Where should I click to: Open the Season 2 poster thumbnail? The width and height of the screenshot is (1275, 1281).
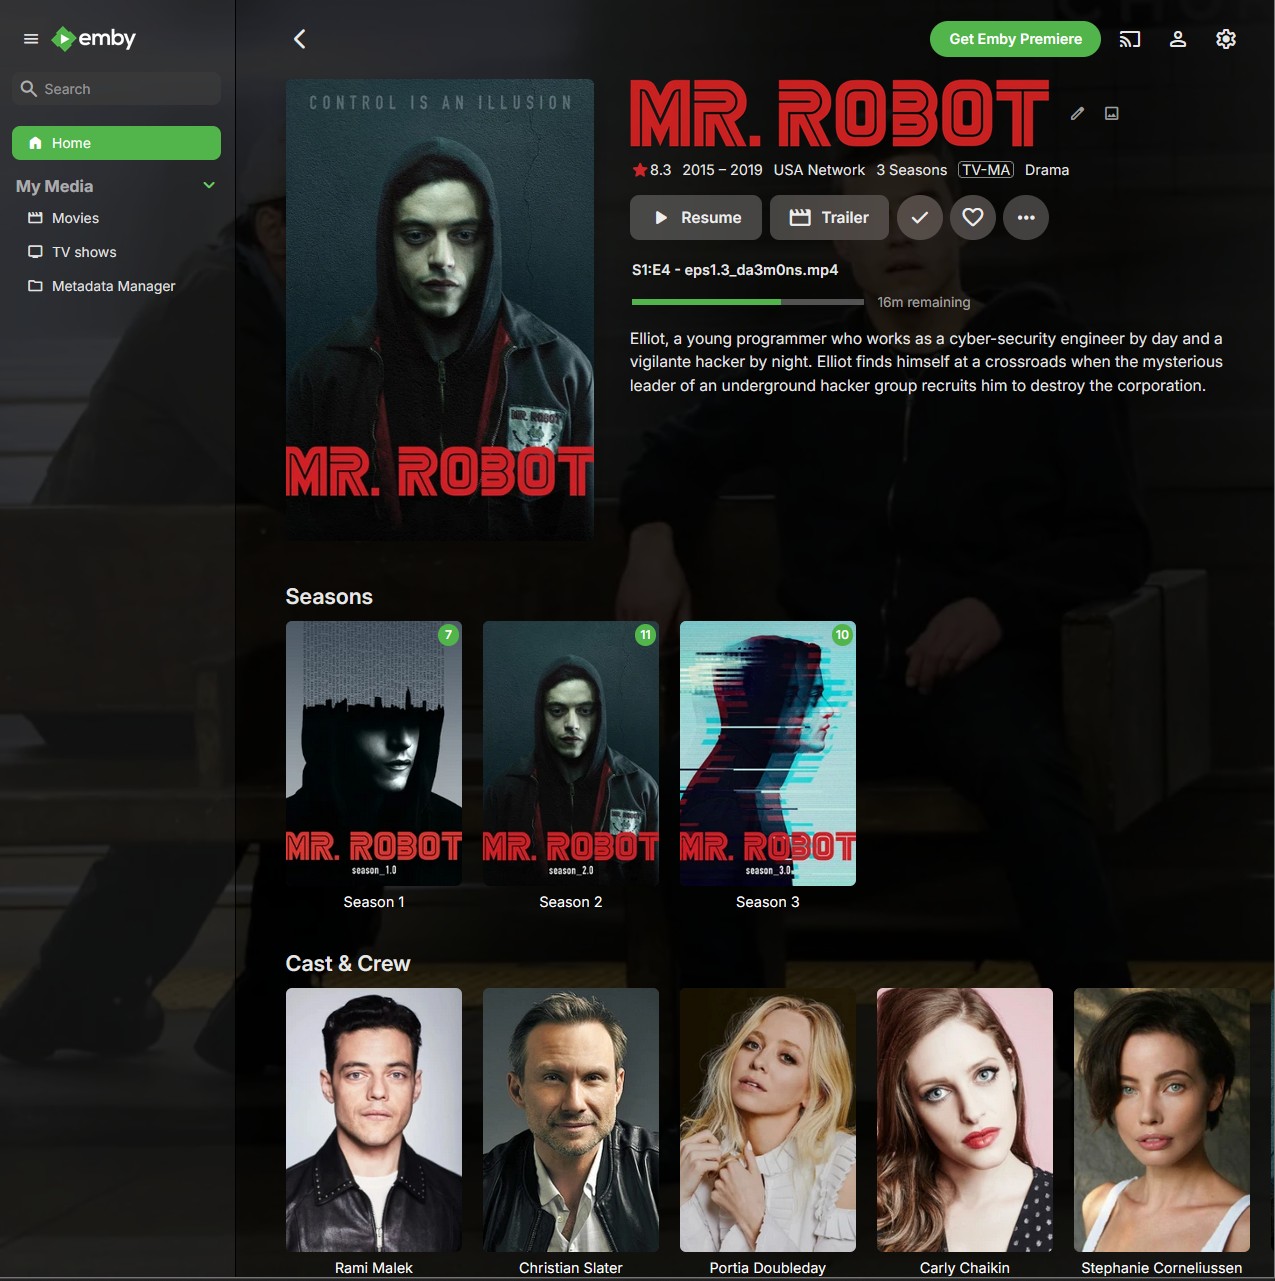click(x=571, y=753)
